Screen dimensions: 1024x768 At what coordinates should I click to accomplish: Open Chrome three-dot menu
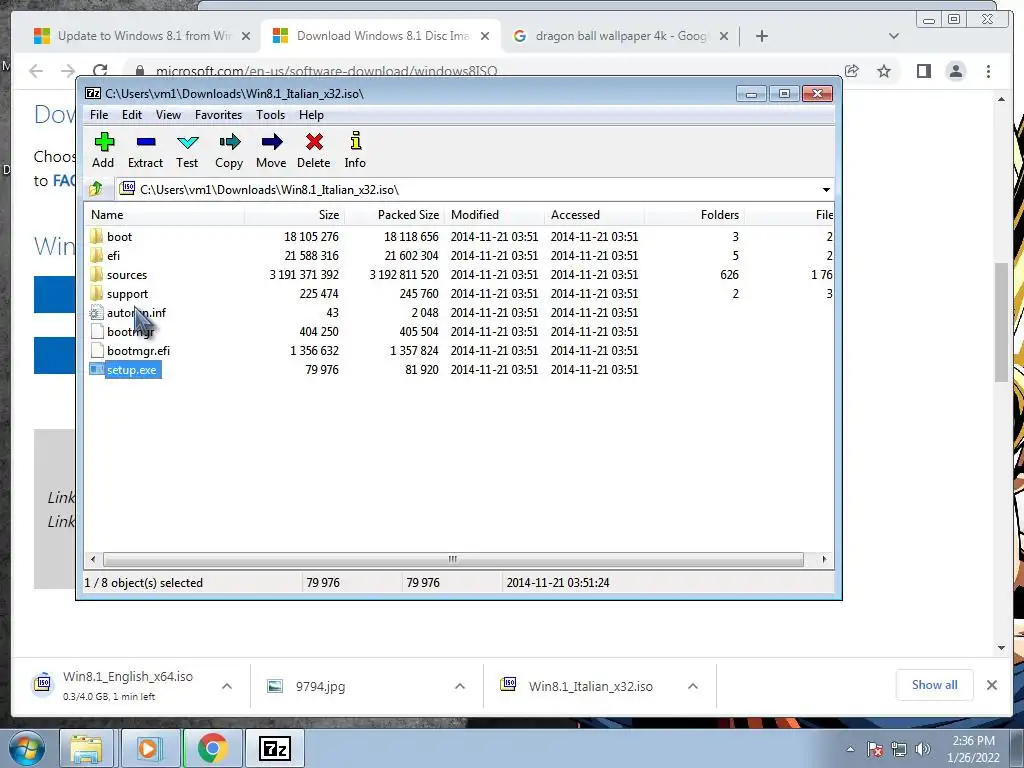[988, 71]
